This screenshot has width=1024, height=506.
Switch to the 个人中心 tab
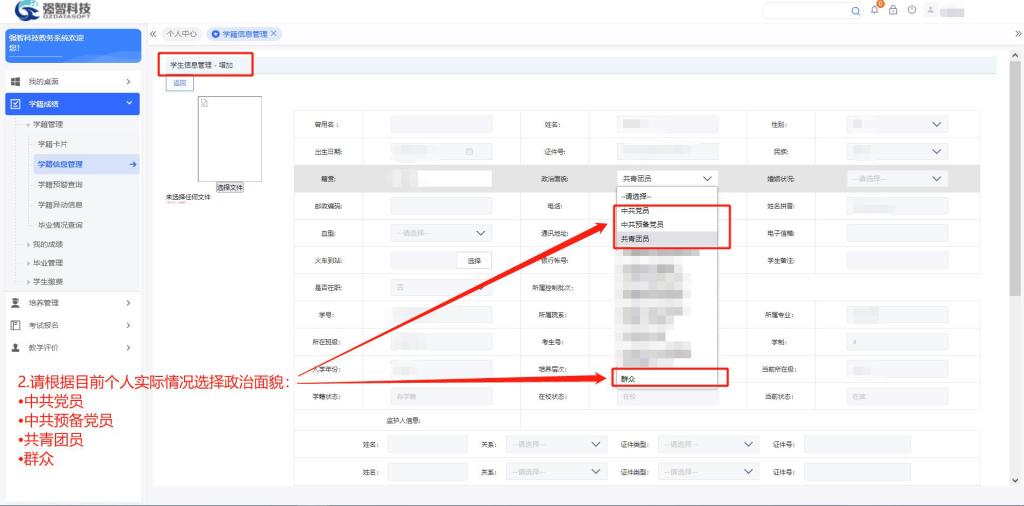click(x=181, y=33)
